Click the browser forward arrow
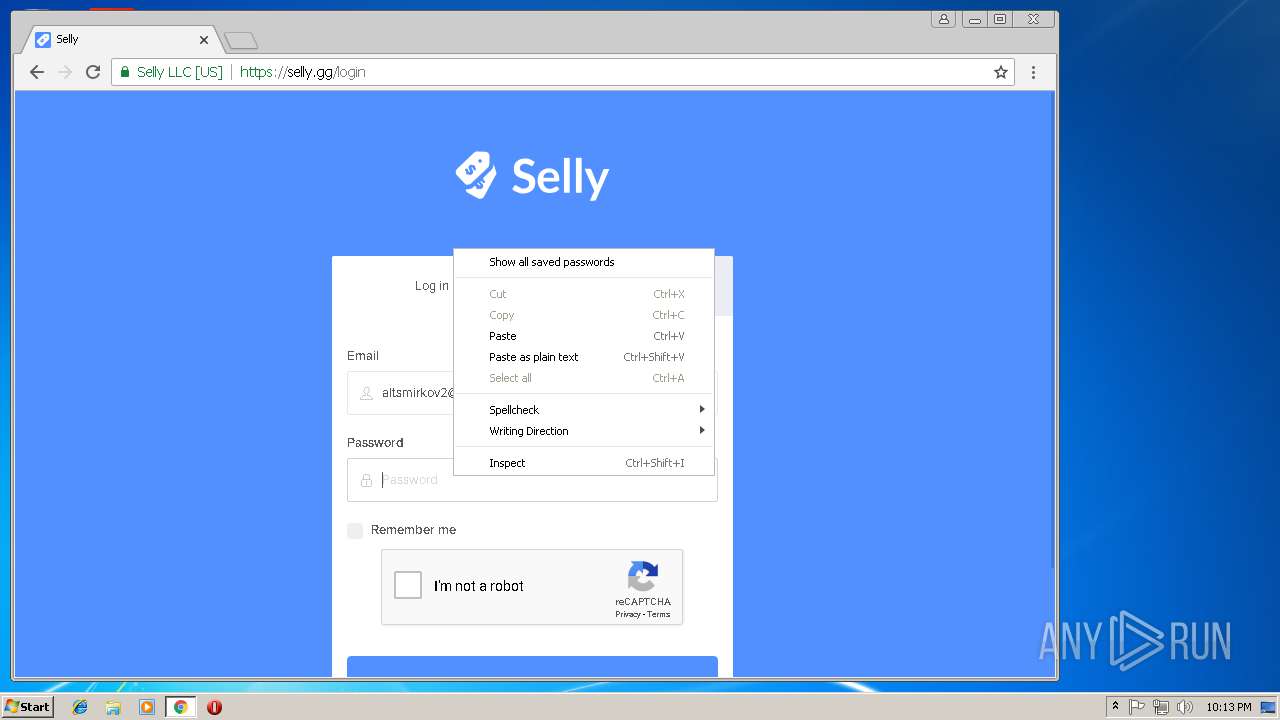 click(x=65, y=72)
